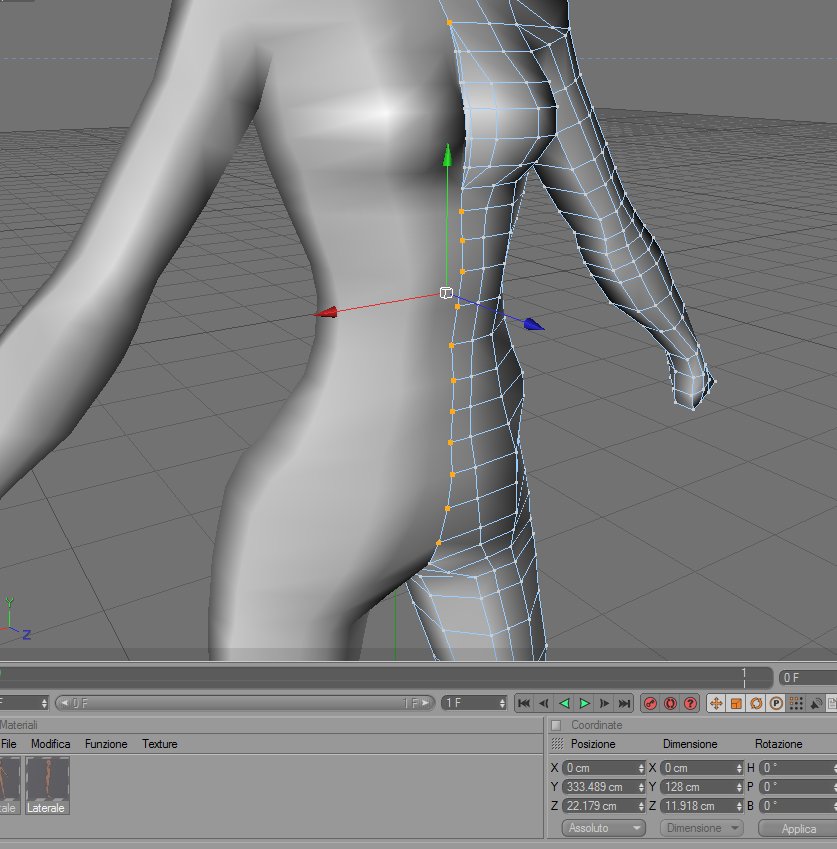Toggle the sound speaker icon in timeline
Screen dimensions: 837x849
click(816, 703)
